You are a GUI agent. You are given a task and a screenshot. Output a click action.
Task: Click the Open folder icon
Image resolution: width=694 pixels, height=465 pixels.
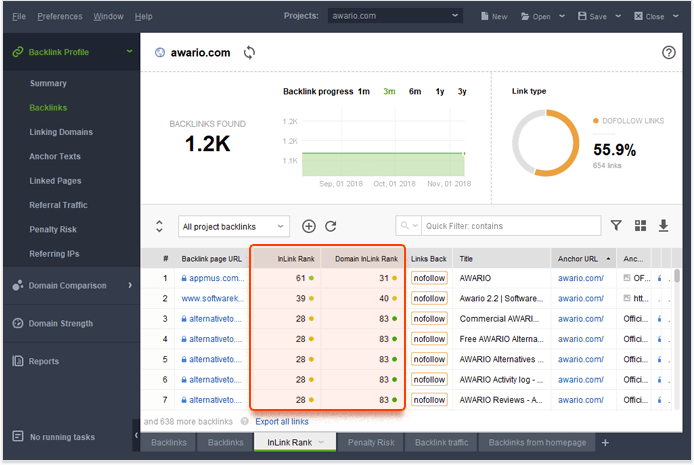click(525, 16)
